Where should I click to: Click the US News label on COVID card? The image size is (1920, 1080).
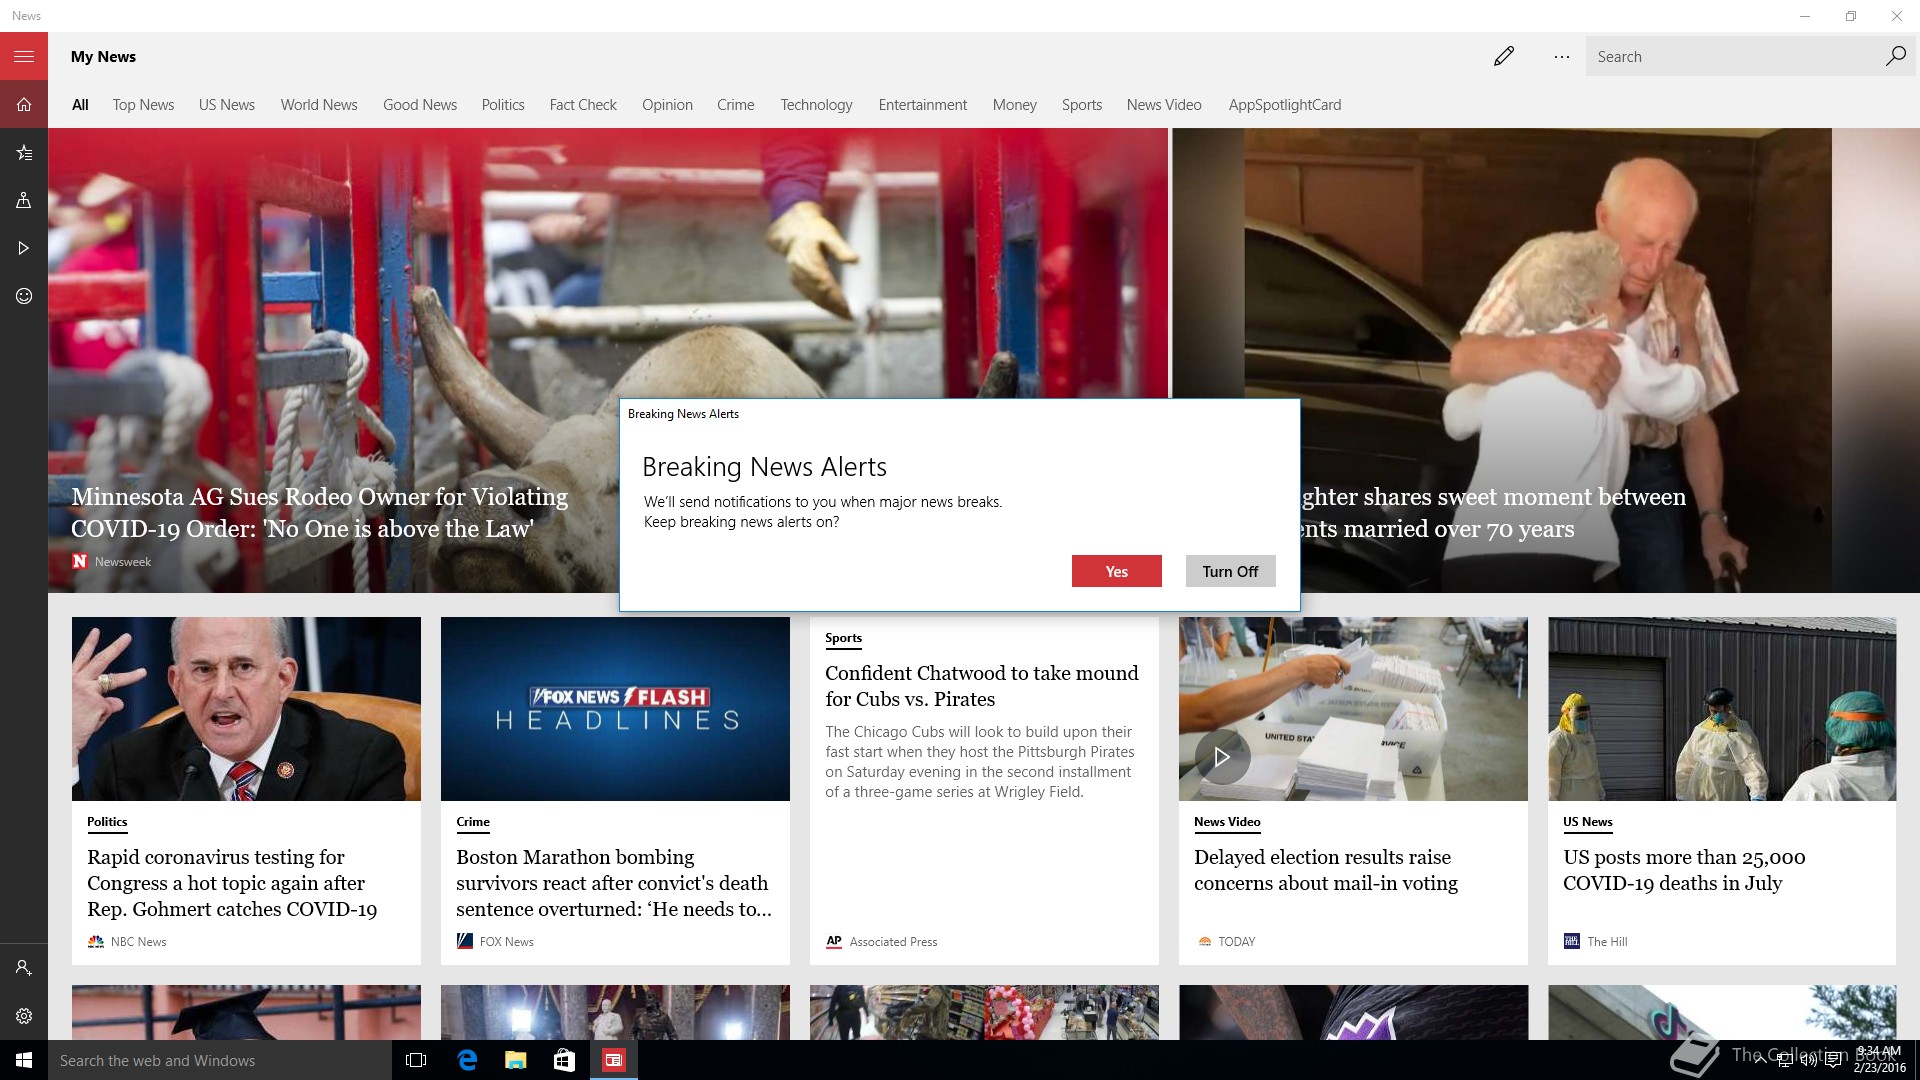[1588, 822]
